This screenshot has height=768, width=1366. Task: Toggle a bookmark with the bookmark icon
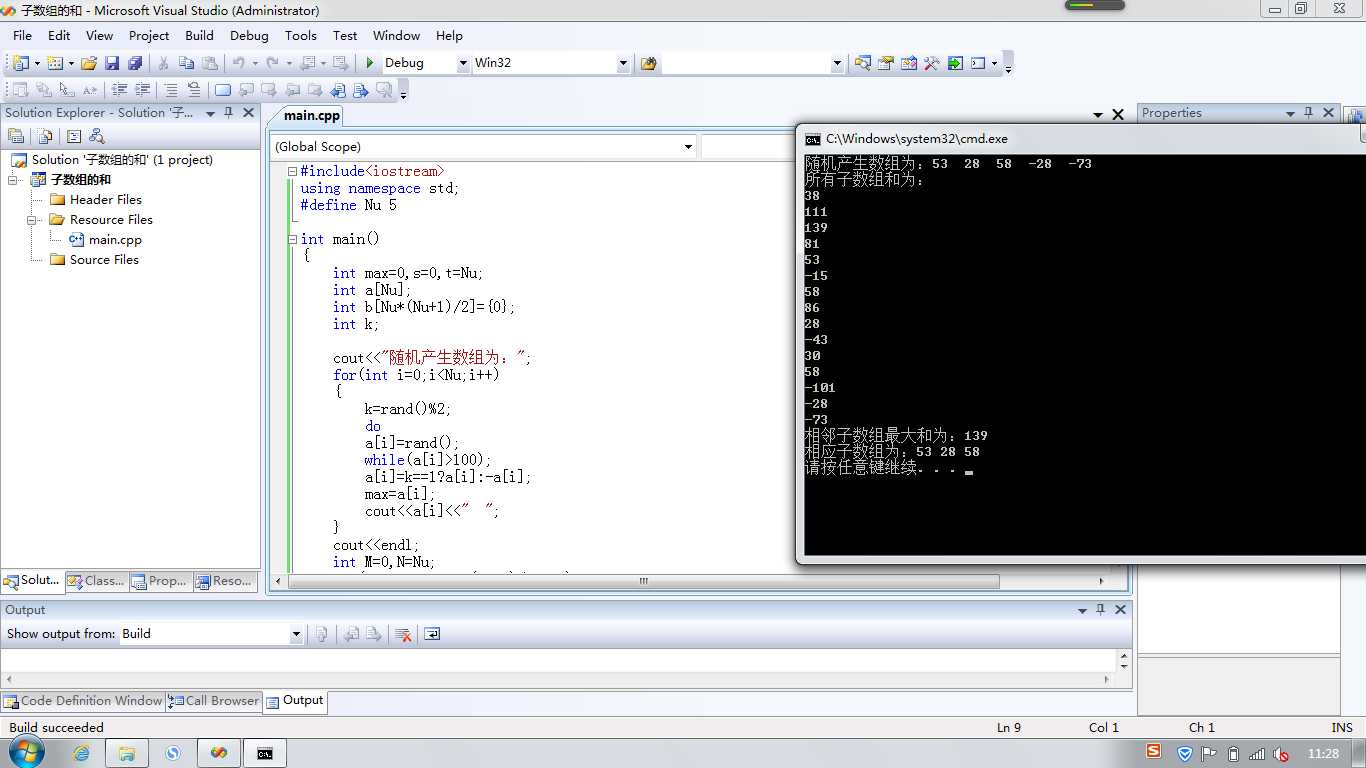pos(223,90)
